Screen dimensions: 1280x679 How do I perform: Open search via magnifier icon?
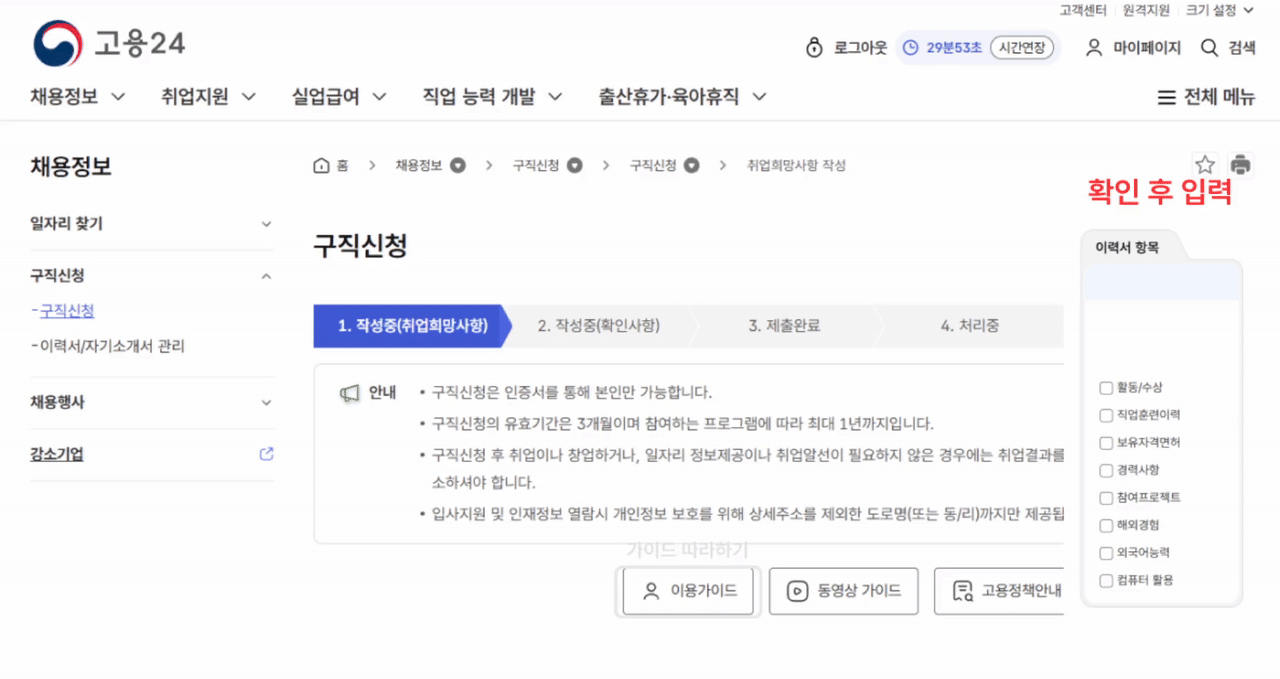pyautogui.click(x=1209, y=48)
